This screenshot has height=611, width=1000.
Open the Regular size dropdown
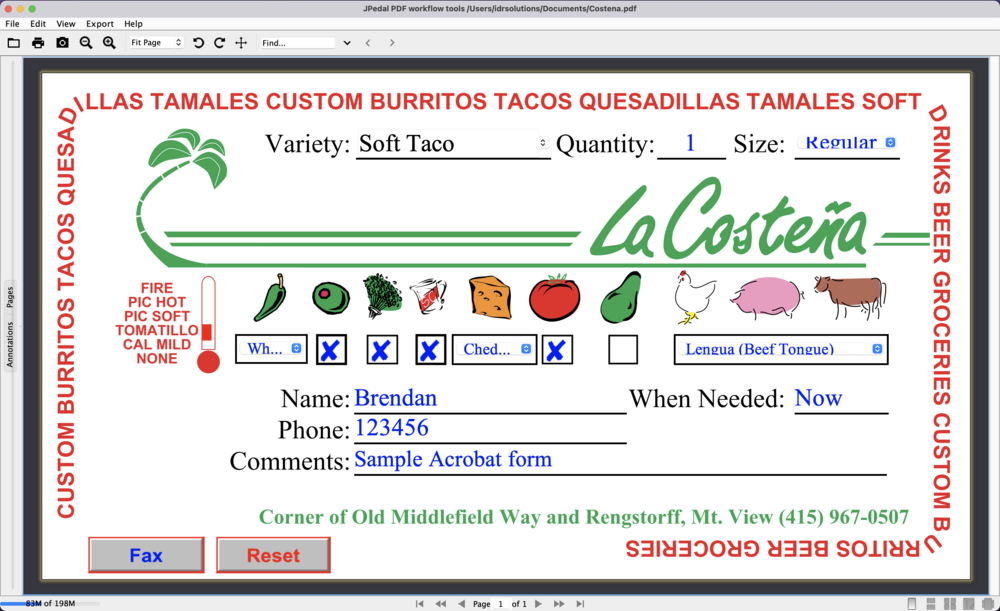coord(847,143)
